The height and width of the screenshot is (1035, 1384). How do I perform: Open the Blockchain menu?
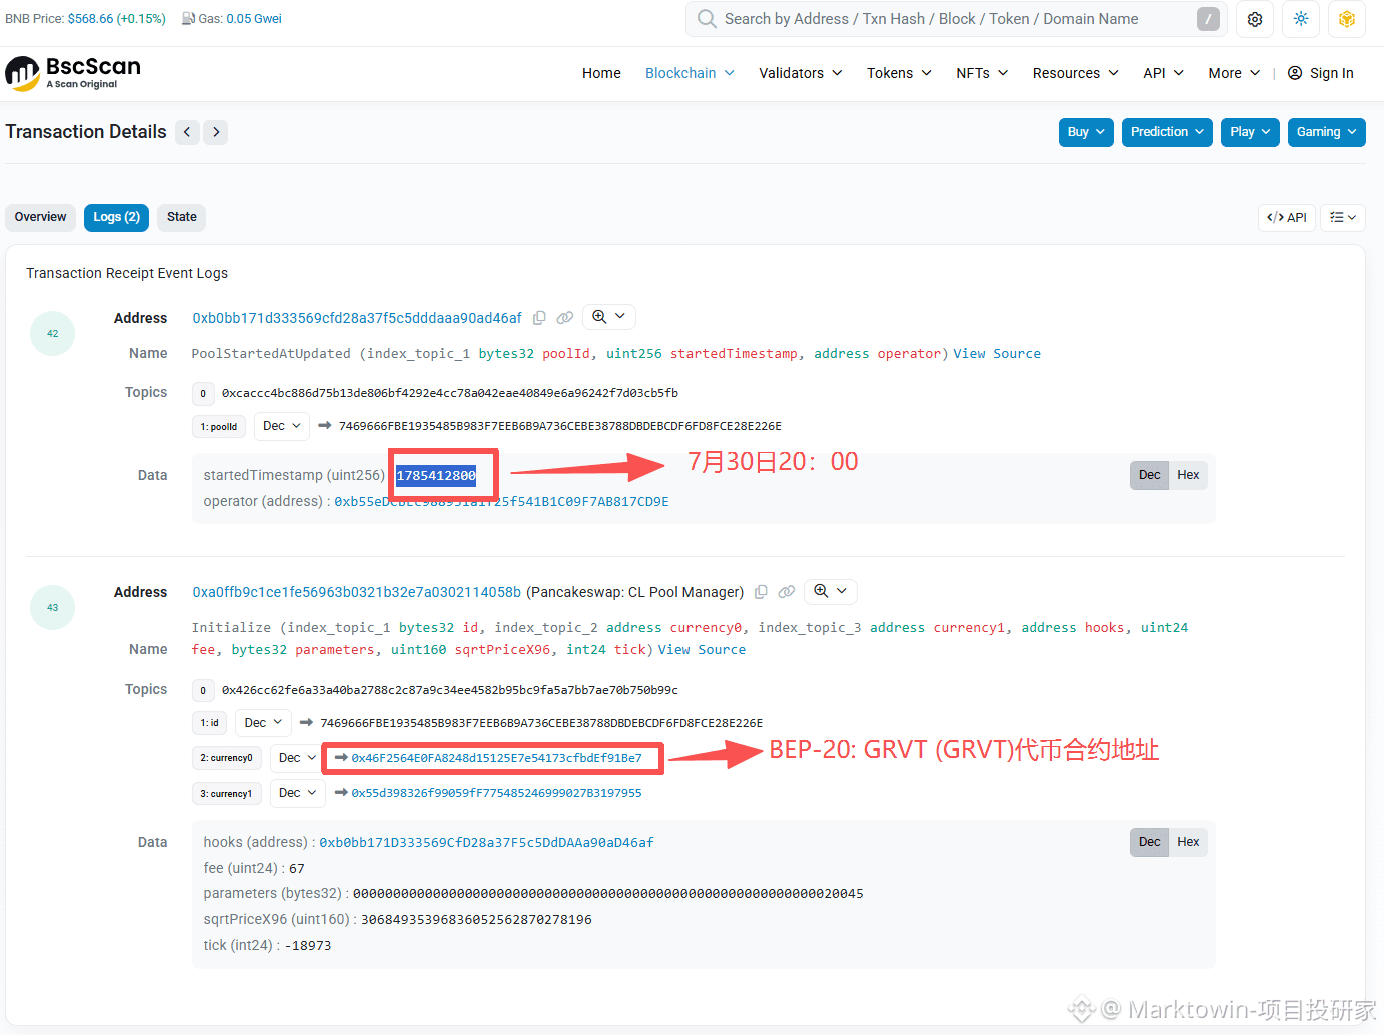(x=690, y=73)
